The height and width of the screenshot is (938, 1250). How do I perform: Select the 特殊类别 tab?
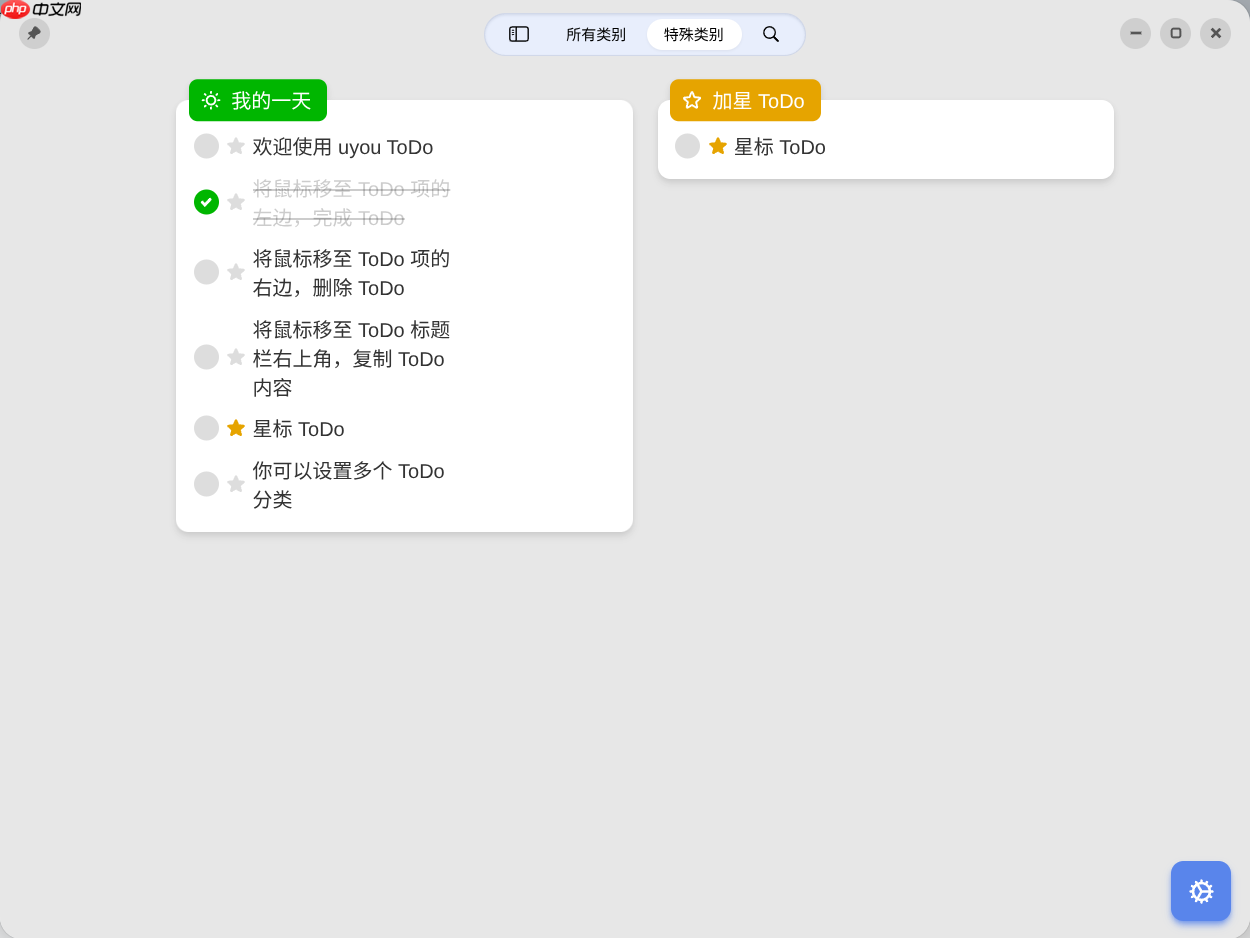(694, 33)
